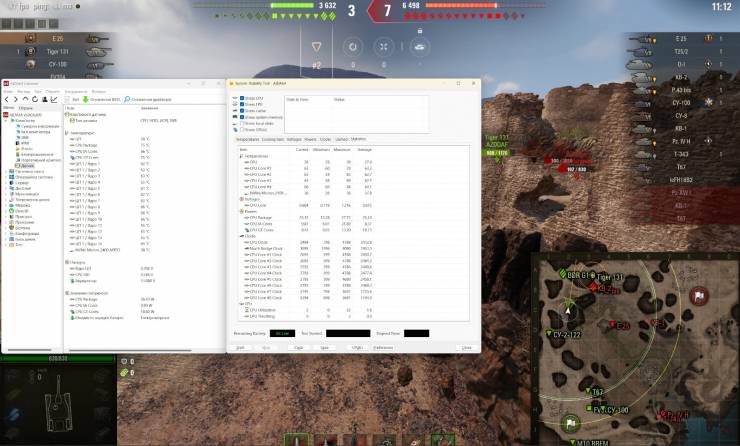Click the CPU GT Cores temperature row icon
Screen dimensions: 740x446
point(72,158)
